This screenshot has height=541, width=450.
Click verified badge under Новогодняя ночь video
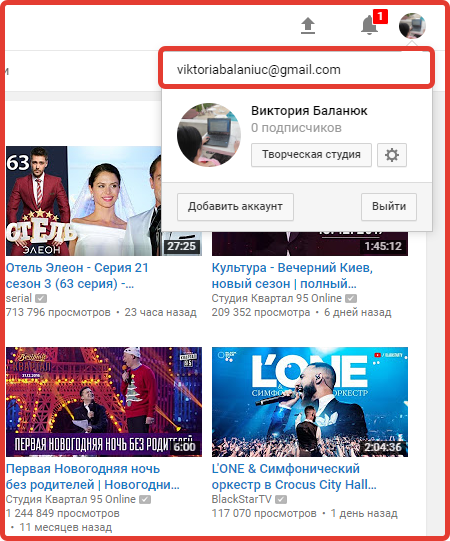pos(145,499)
